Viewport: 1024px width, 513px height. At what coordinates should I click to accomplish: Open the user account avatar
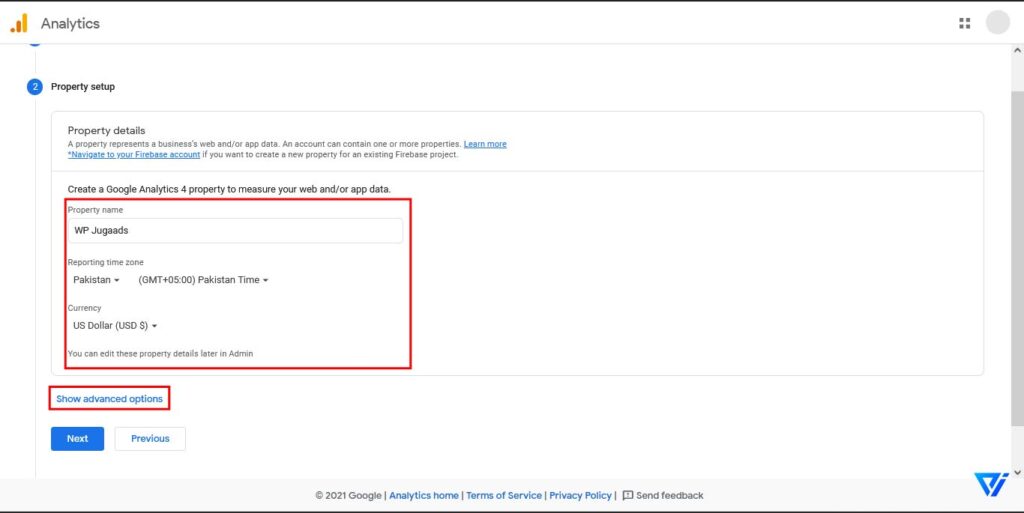point(998,23)
